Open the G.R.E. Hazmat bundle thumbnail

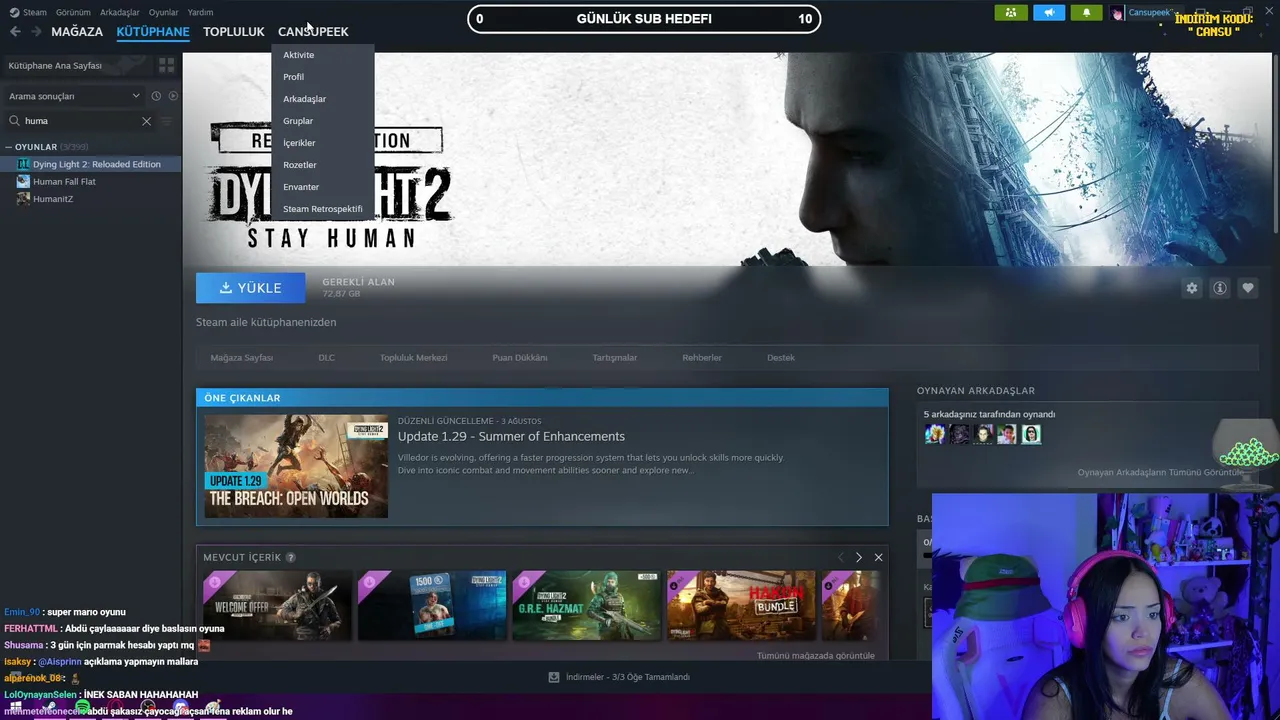(587, 606)
